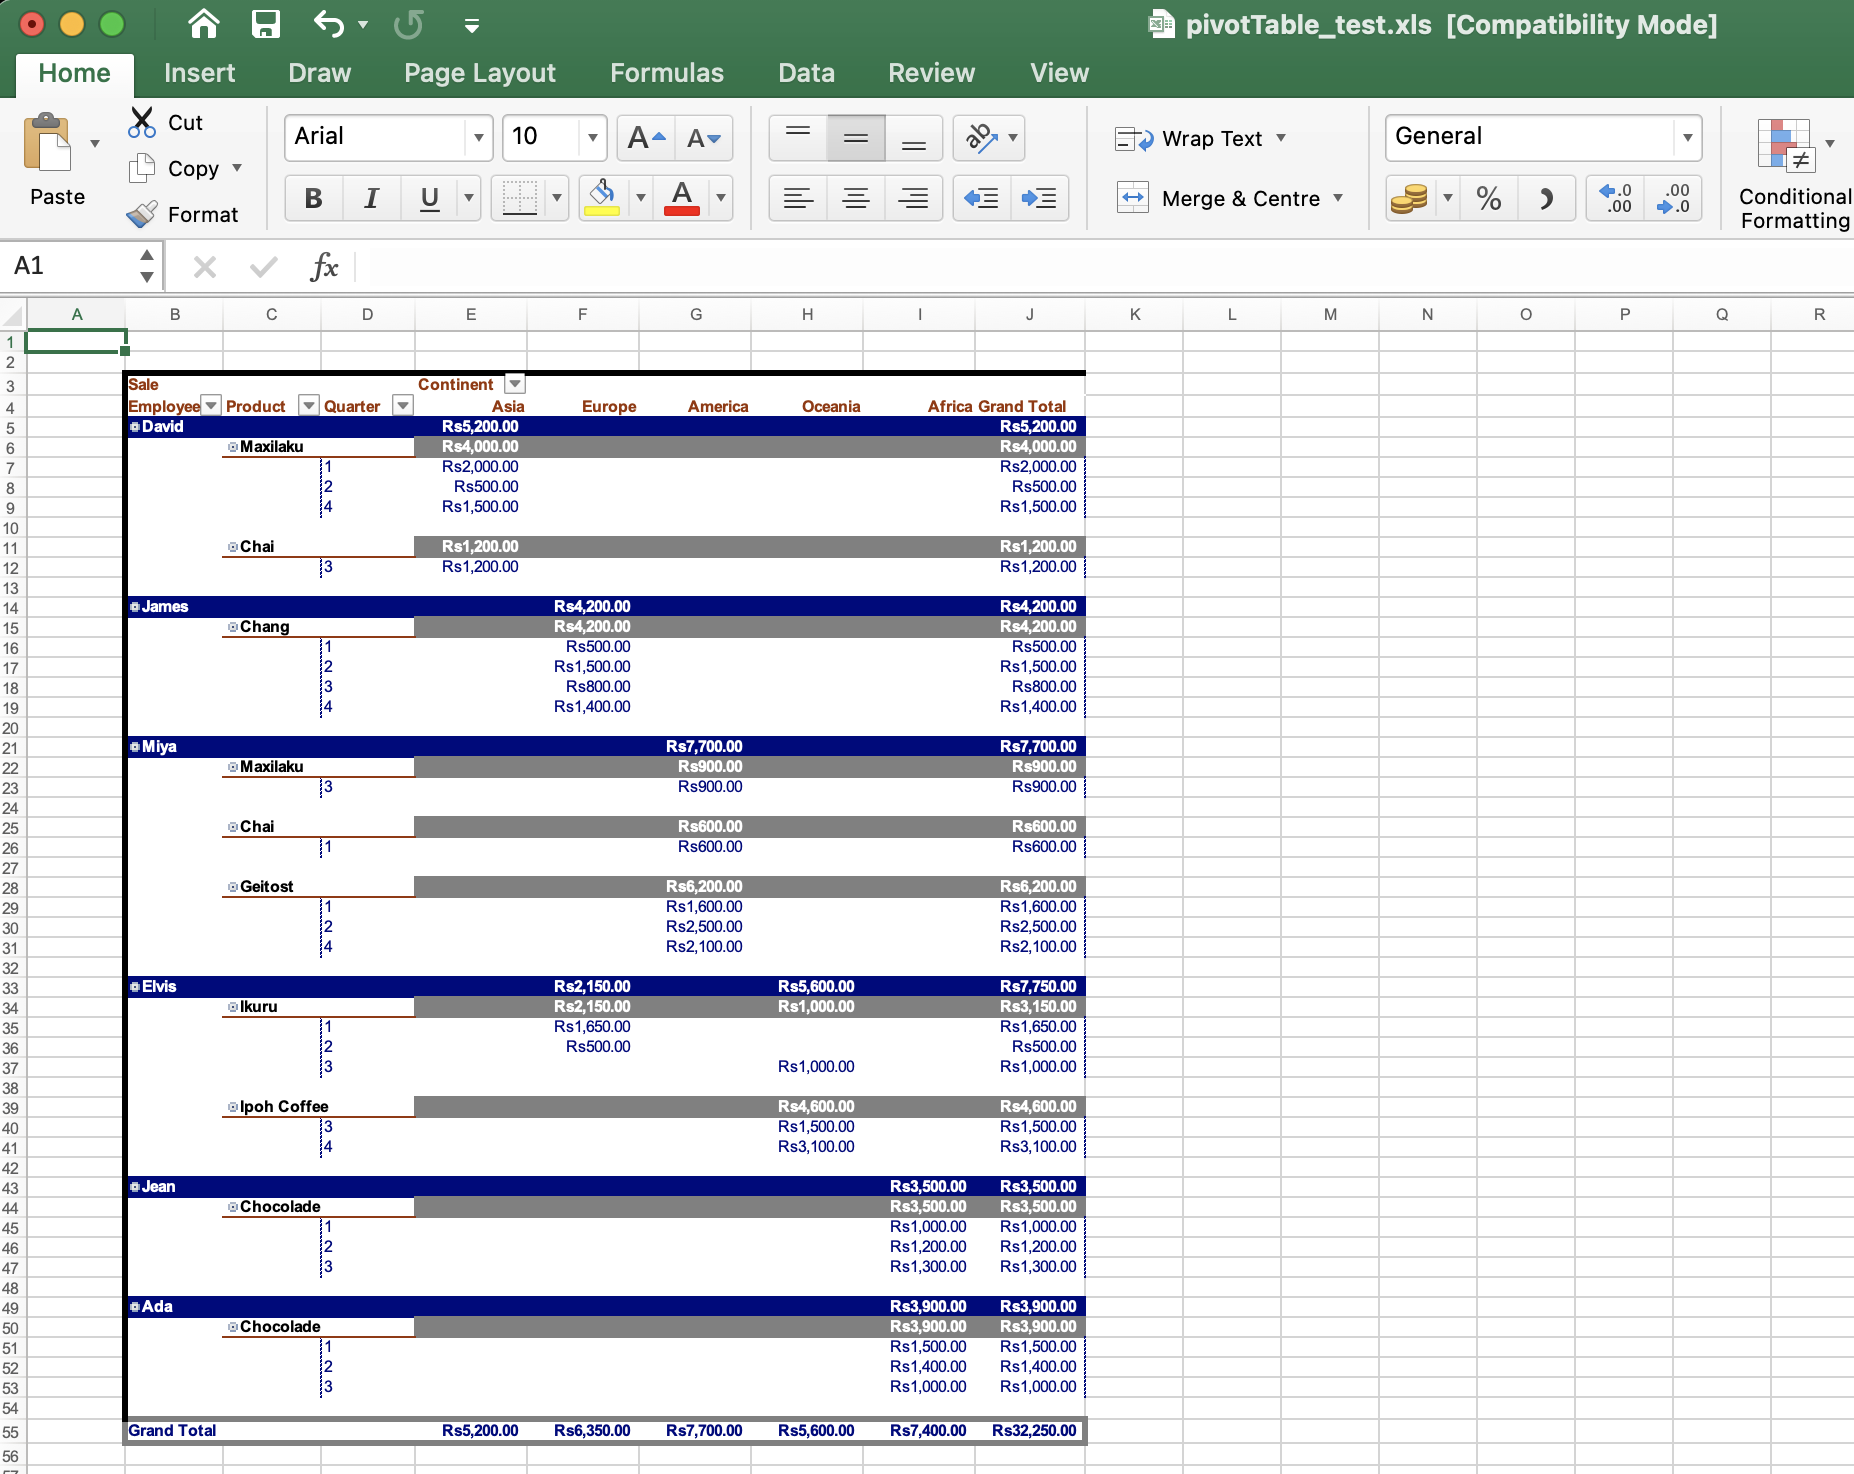Open the Insert tab
This screenshot has height=1474, width=1854.
(x=200, y=72)
